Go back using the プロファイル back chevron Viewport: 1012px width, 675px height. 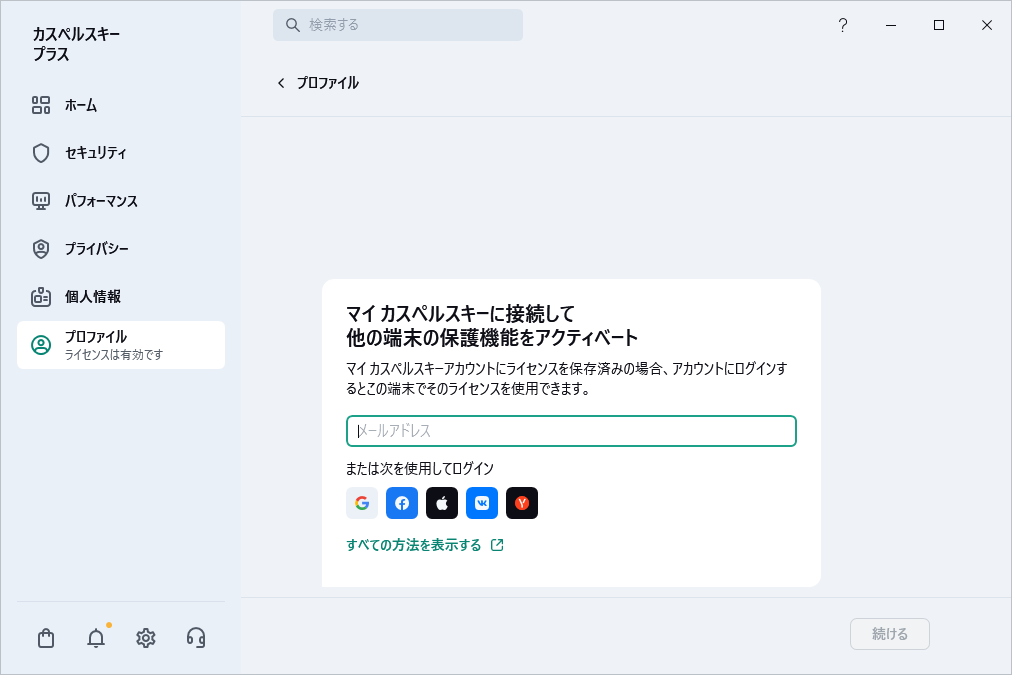coord(281,83)
